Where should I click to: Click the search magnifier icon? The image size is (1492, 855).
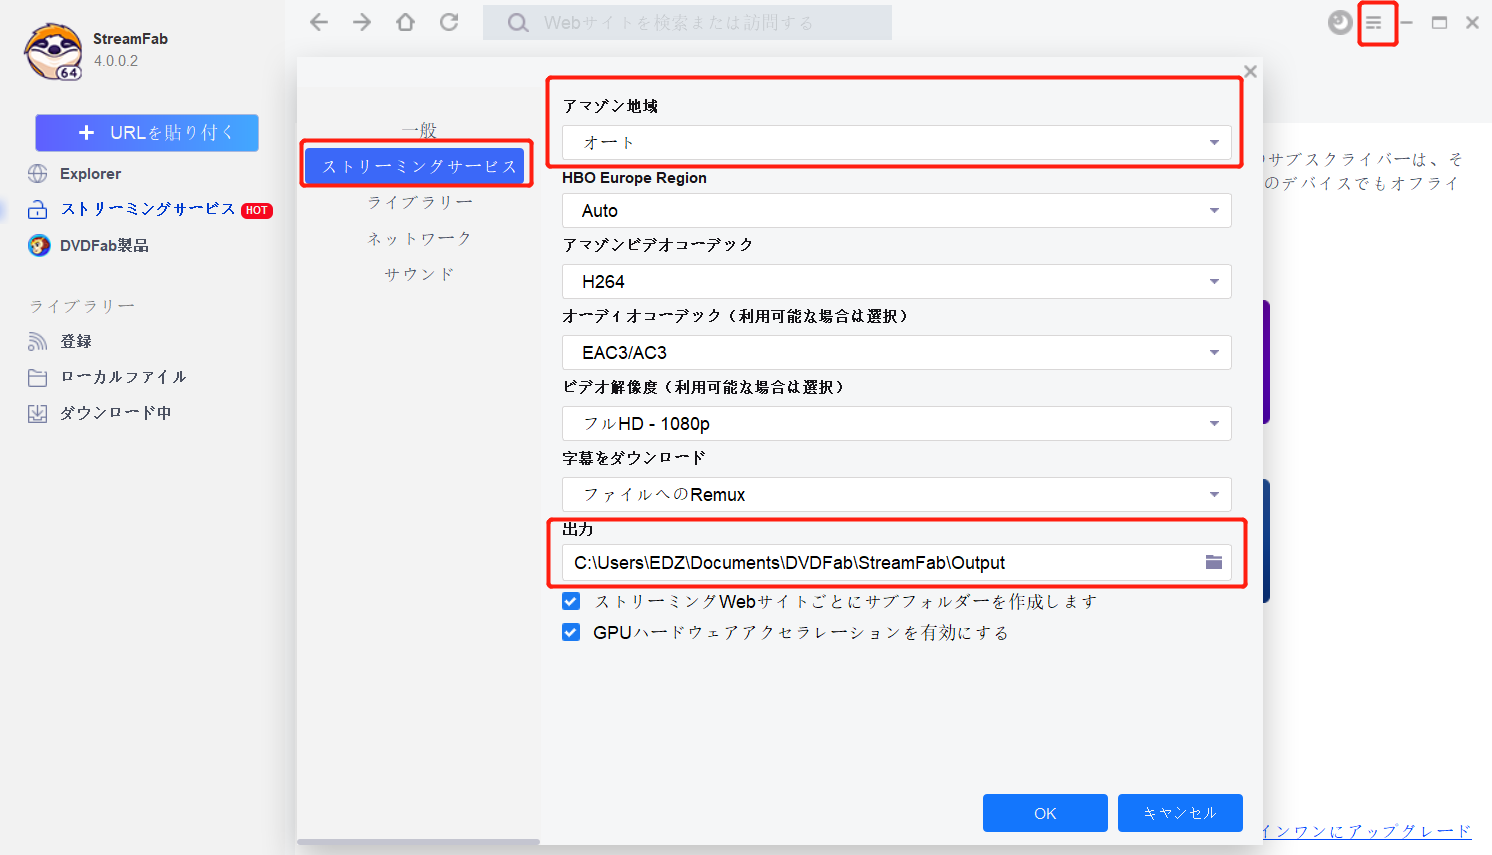[517, 22]
